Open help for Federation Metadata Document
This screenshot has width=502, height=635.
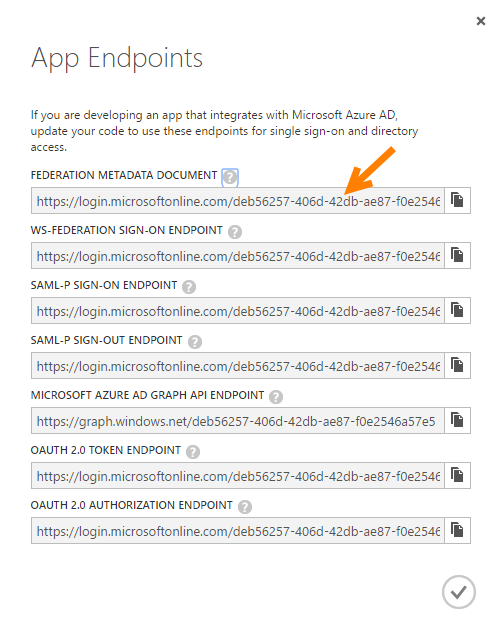coord(230,177)
